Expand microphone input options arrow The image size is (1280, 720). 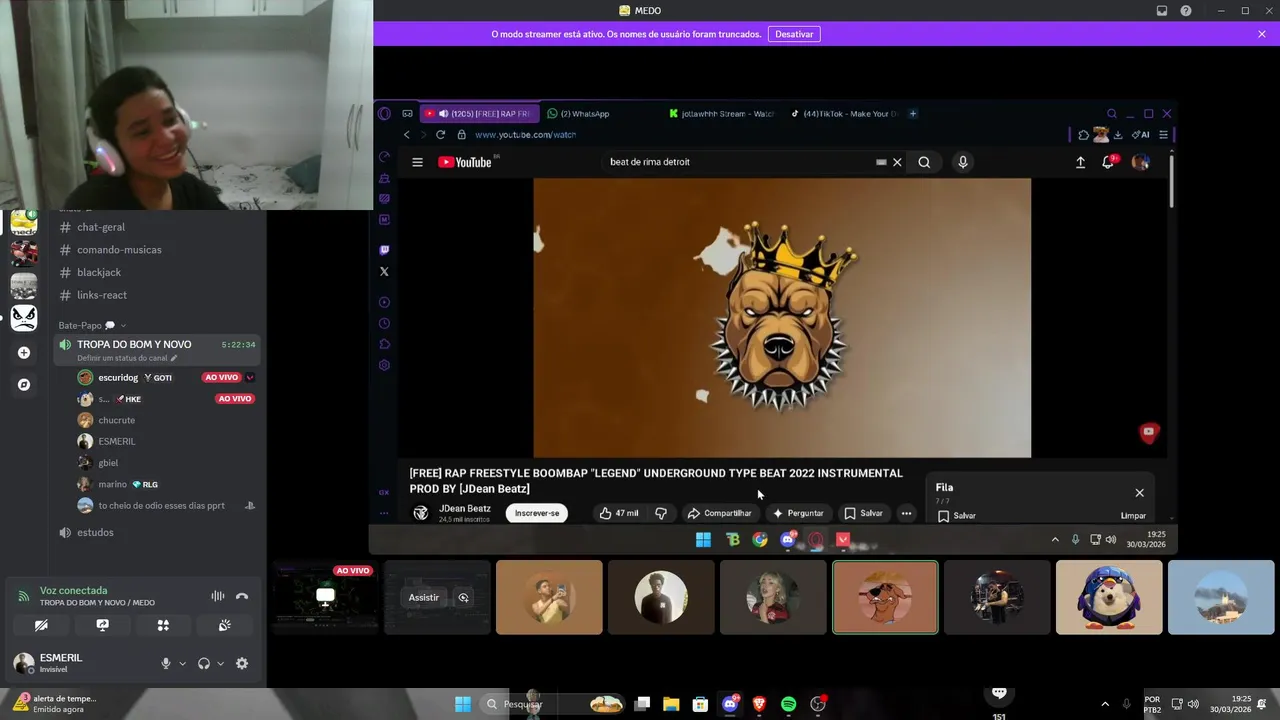[182, 663]
